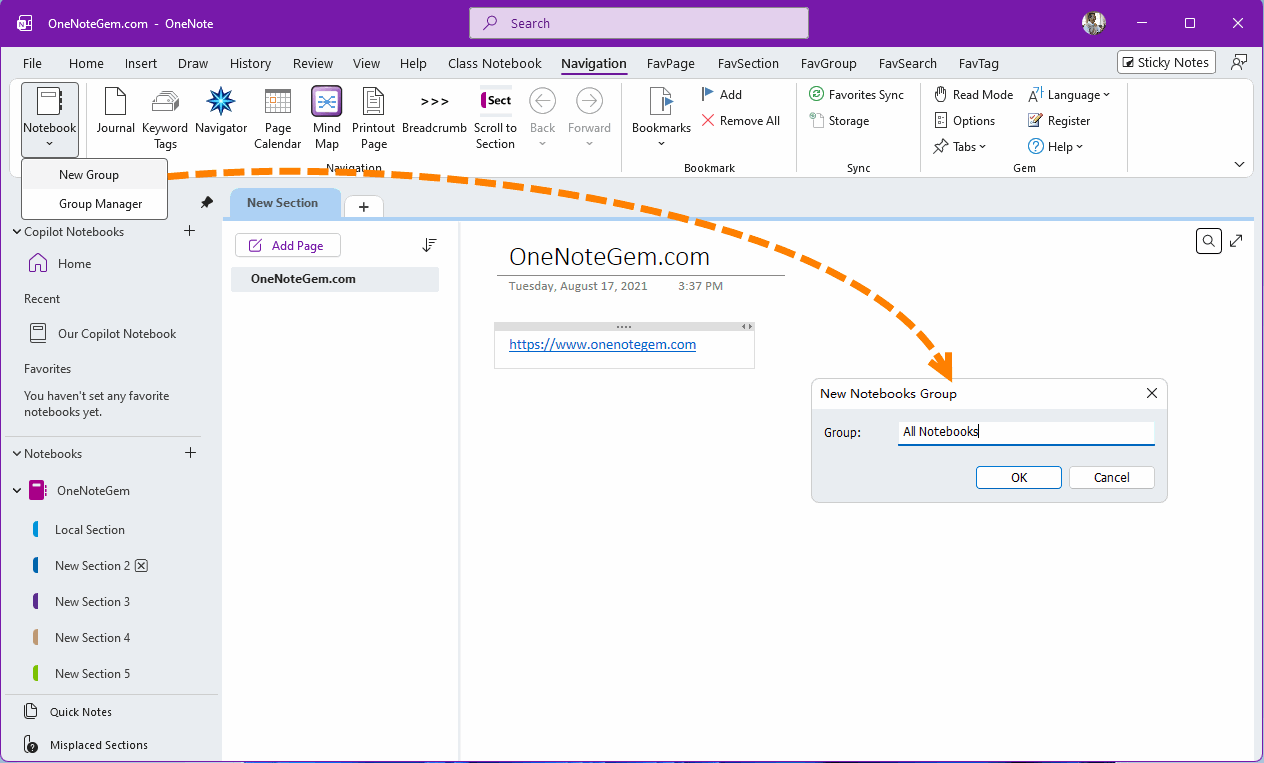Choose Group Manager from menu
The height and width of the screenshot is (763, 1264).
[x=94, y=204]
